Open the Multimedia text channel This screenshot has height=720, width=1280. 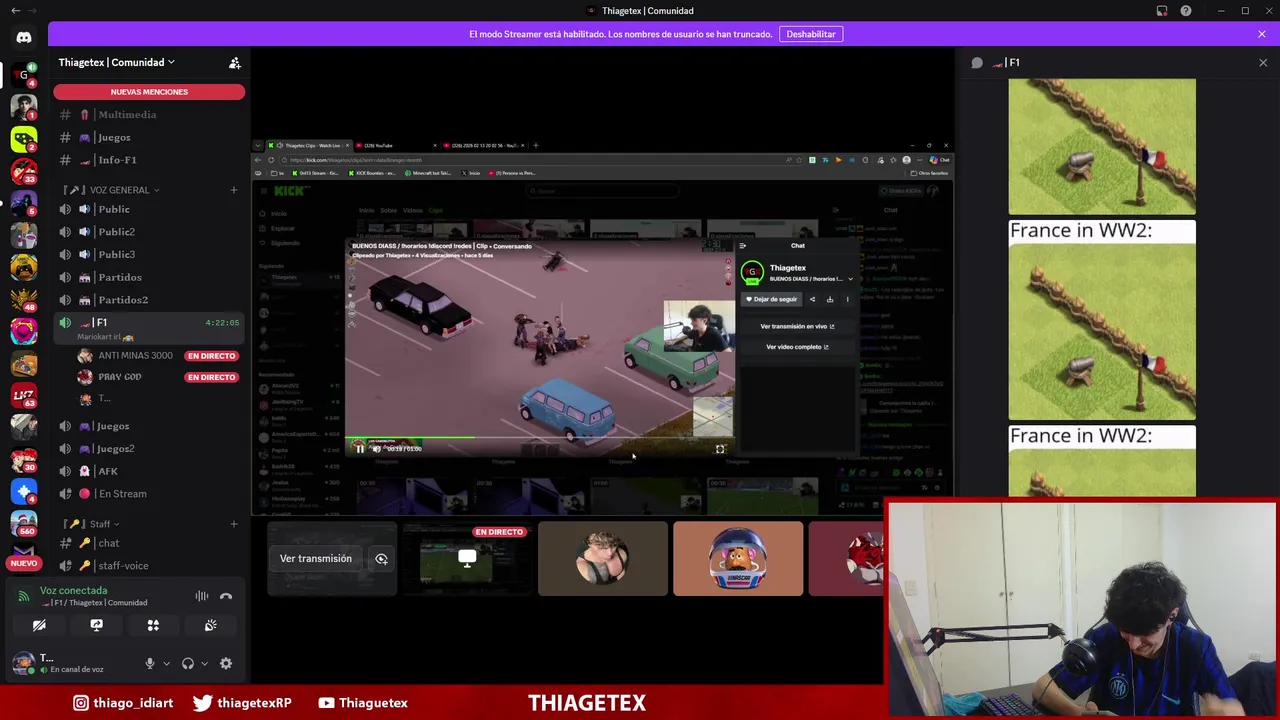click(149, 114)
